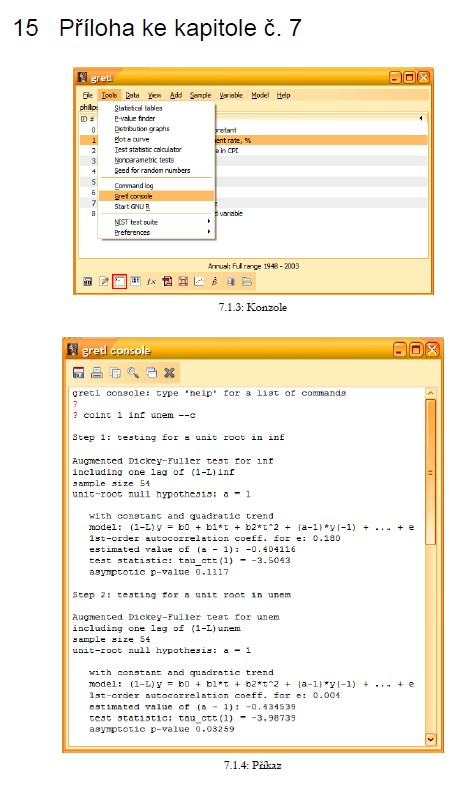This screenshot has width=475, height=788.
Task: Click the console line 'coint 1 inf unem --c'
Action: pos(139,415)
